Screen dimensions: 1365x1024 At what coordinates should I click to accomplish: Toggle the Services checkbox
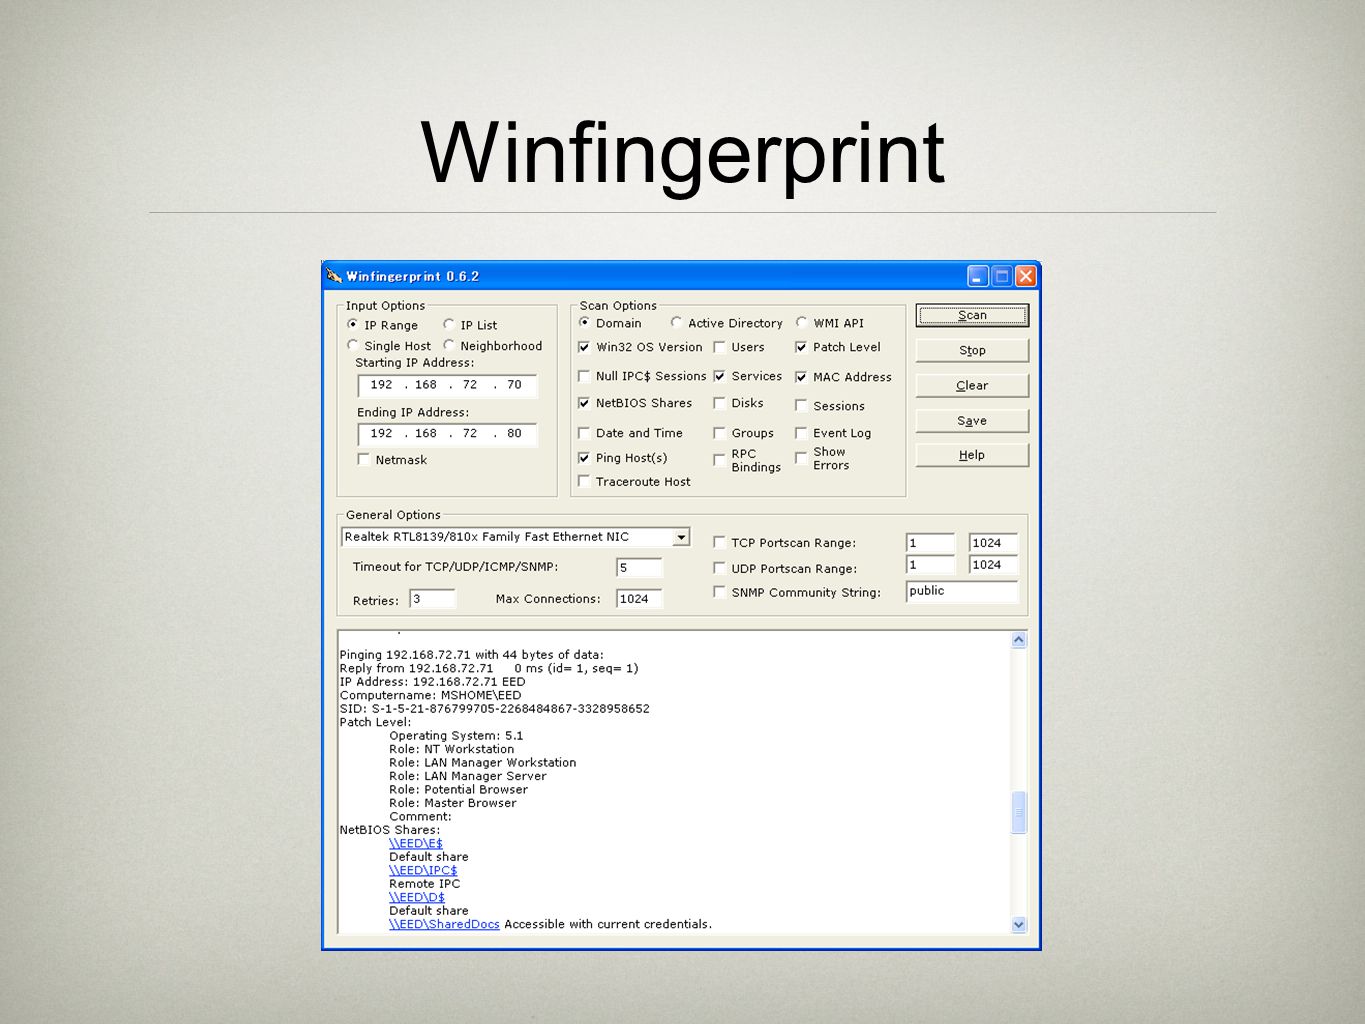(719, 376)
